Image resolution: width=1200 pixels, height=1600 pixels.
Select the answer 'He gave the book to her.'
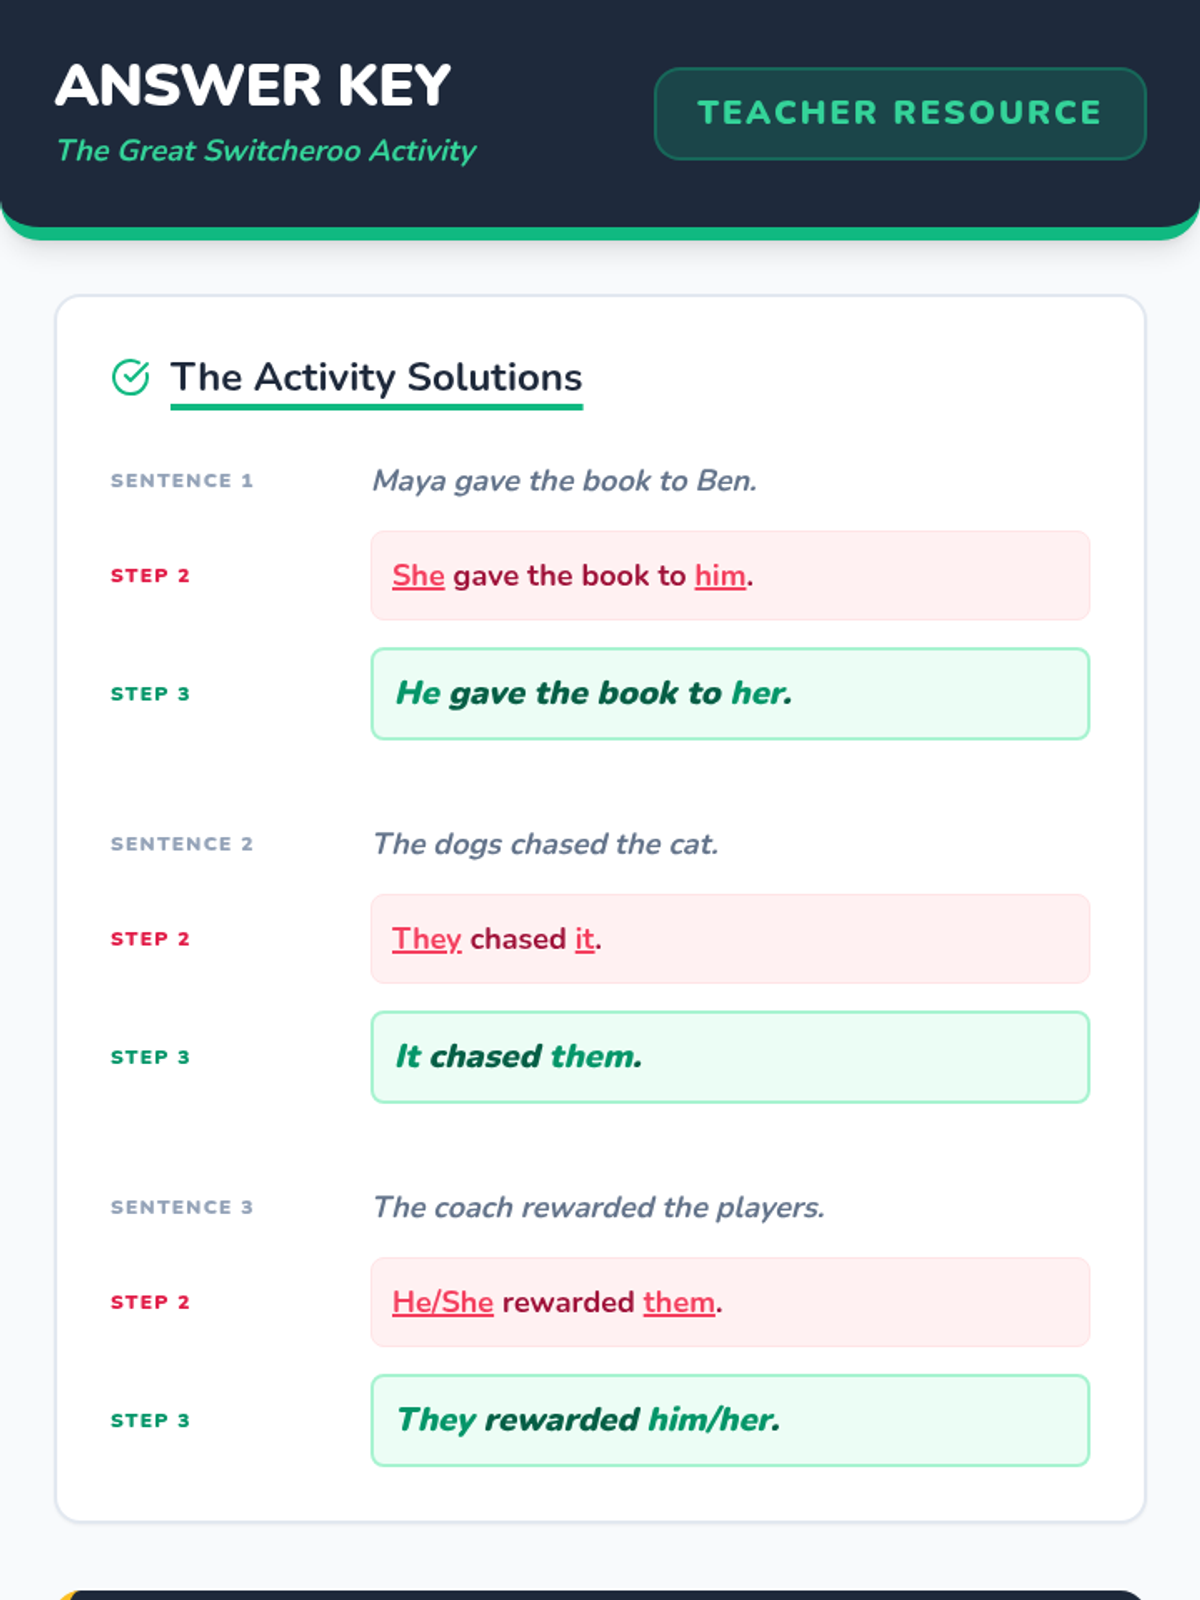(x=730, y=694)
